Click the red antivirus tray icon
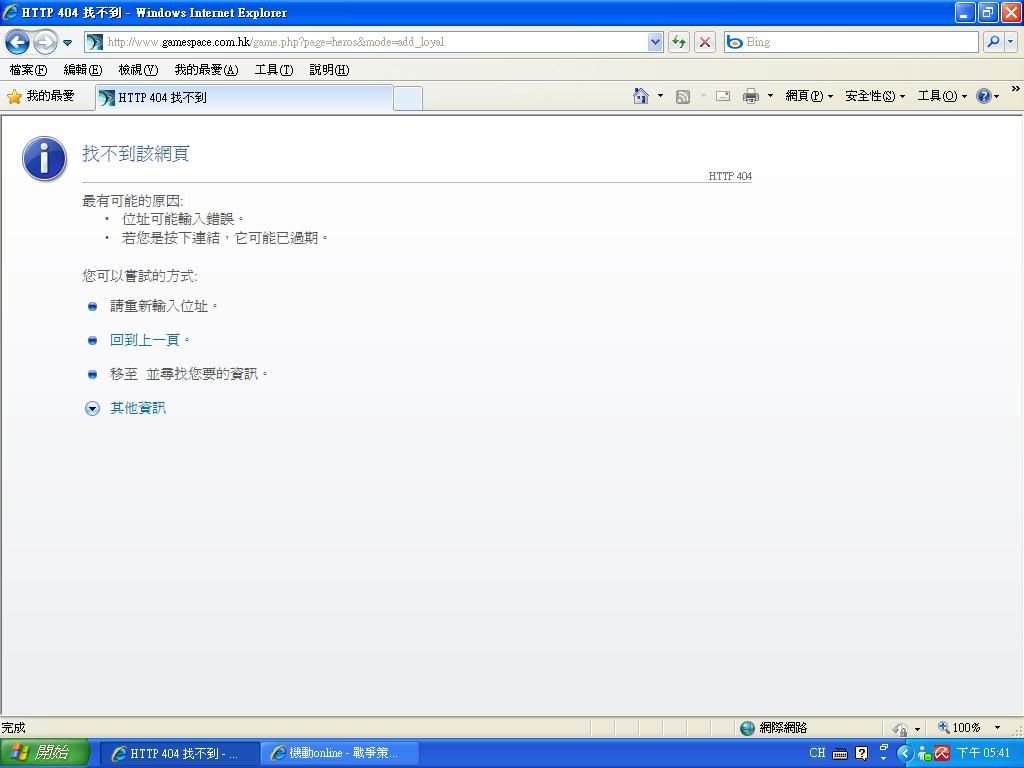 [942, 754]
